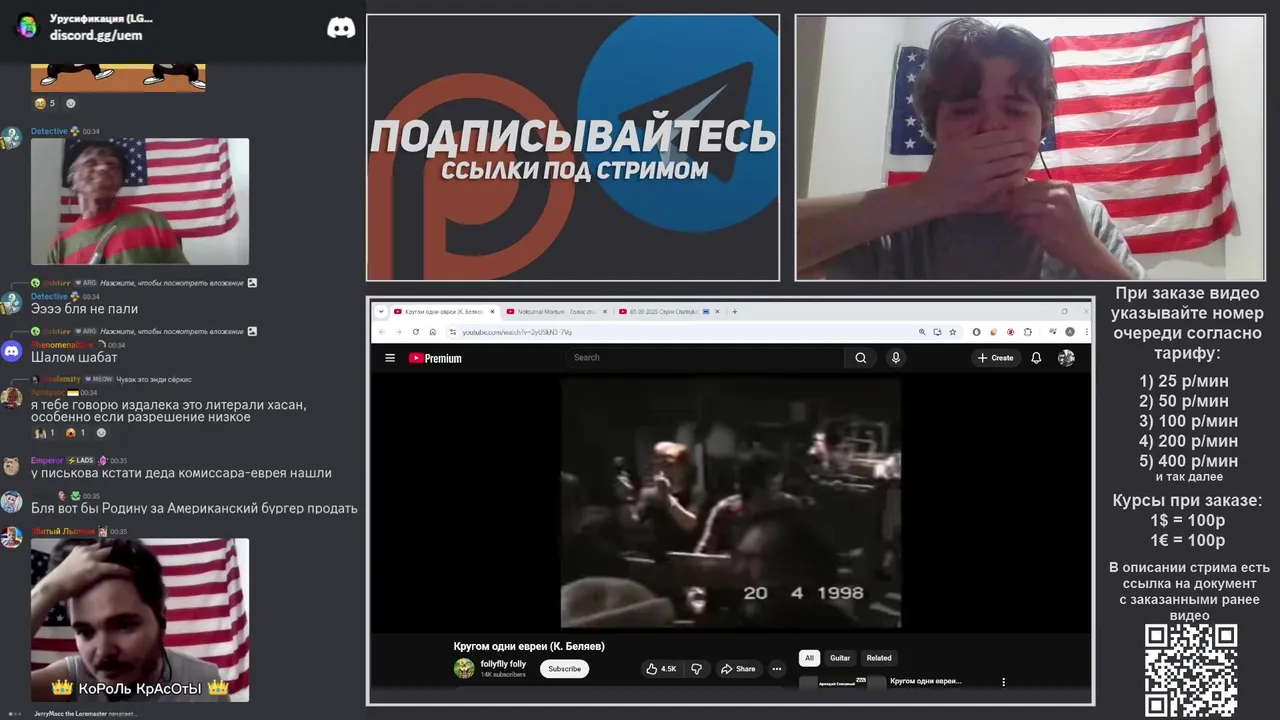Open the КоРоЛь КрАсОтЫ image attachment
This screenshot has height=720, width=1280.
tap(140, 620)
